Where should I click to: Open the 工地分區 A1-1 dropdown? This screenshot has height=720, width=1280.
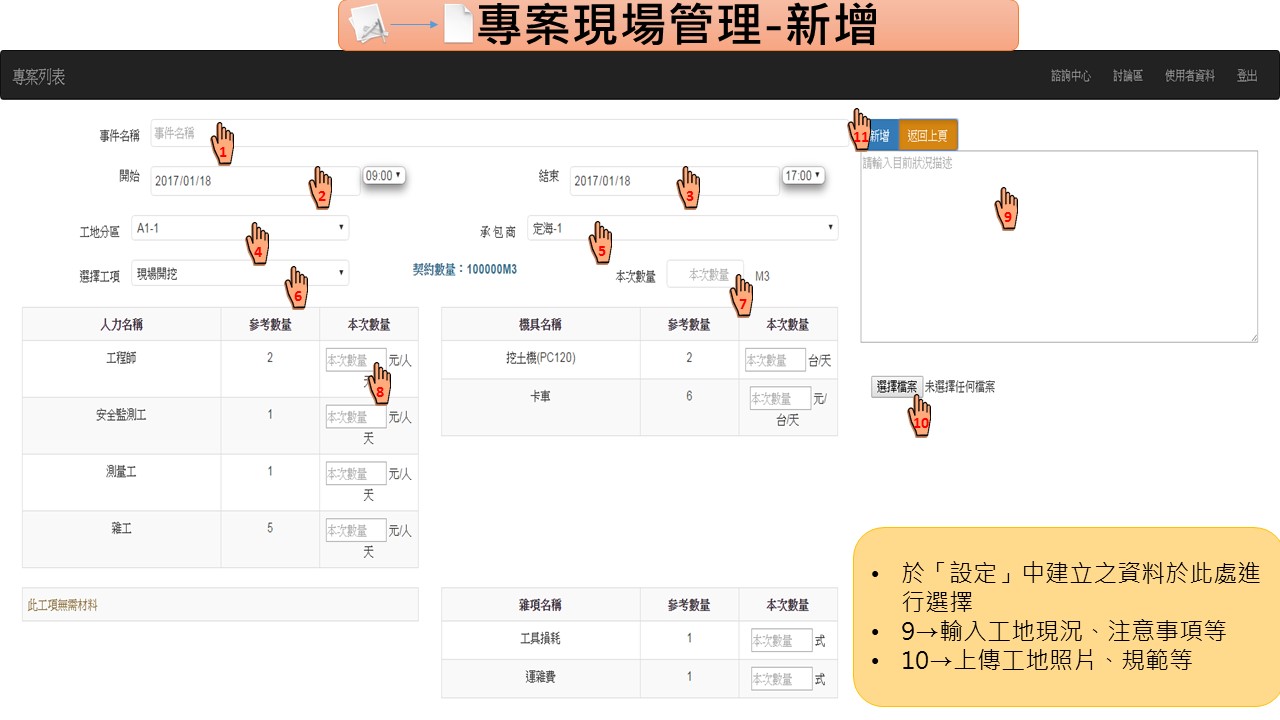tap(240, 228)
